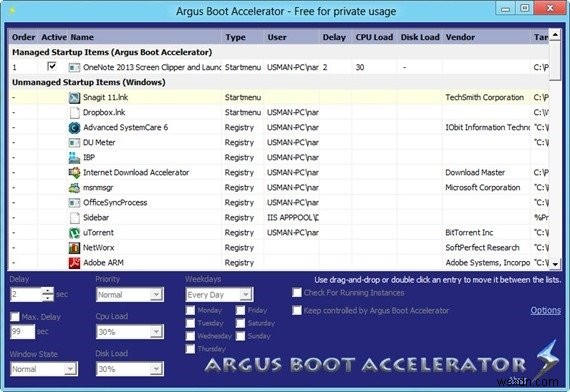Click the app icon in title bar
The height and width of the screenshot is (392, 570).
[12, 11]
